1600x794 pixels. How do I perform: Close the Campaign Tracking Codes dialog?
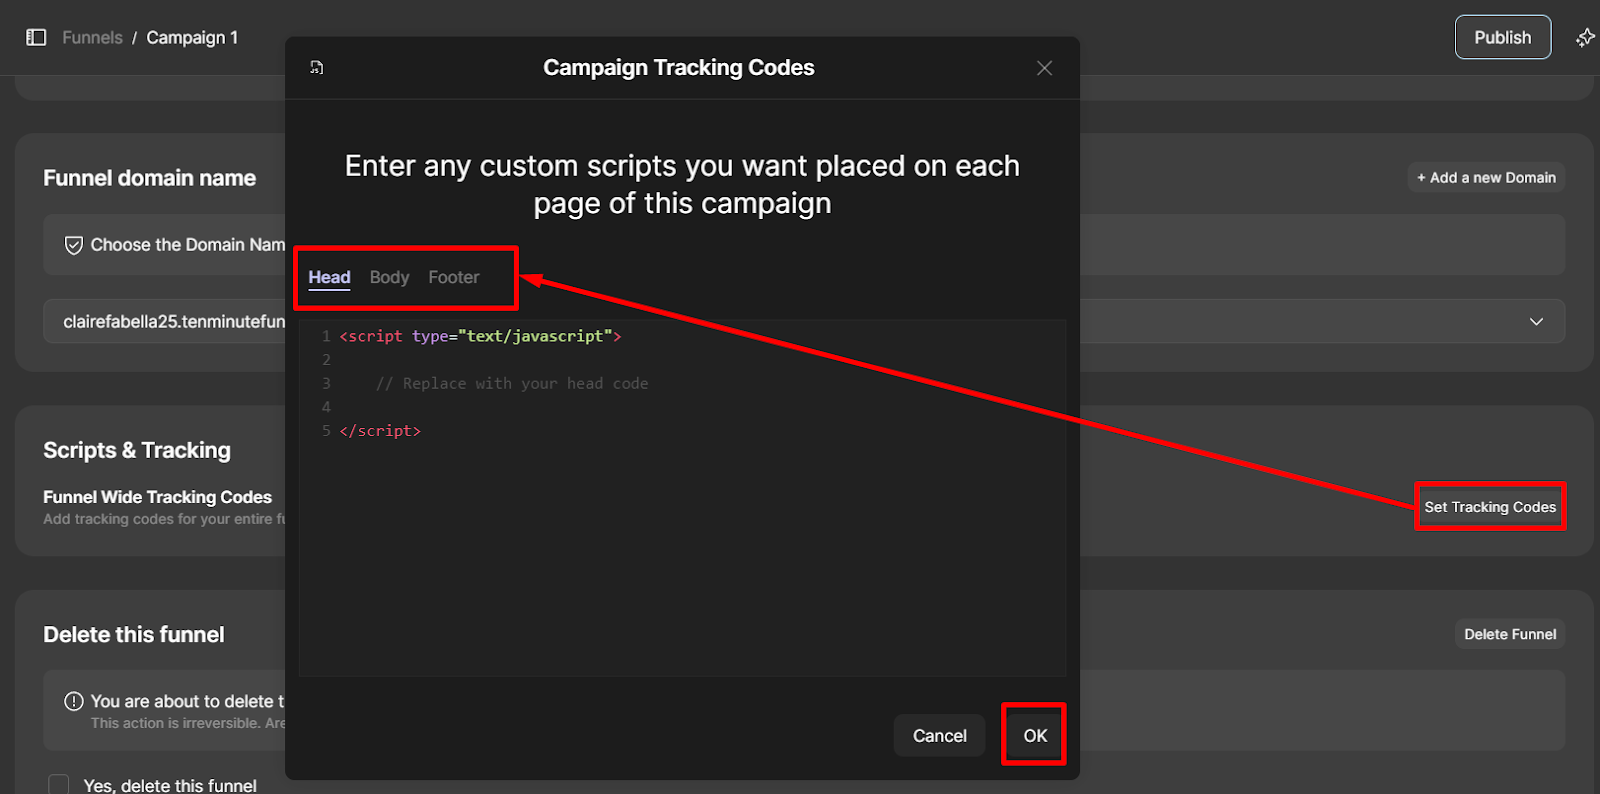coord(1044,68)
